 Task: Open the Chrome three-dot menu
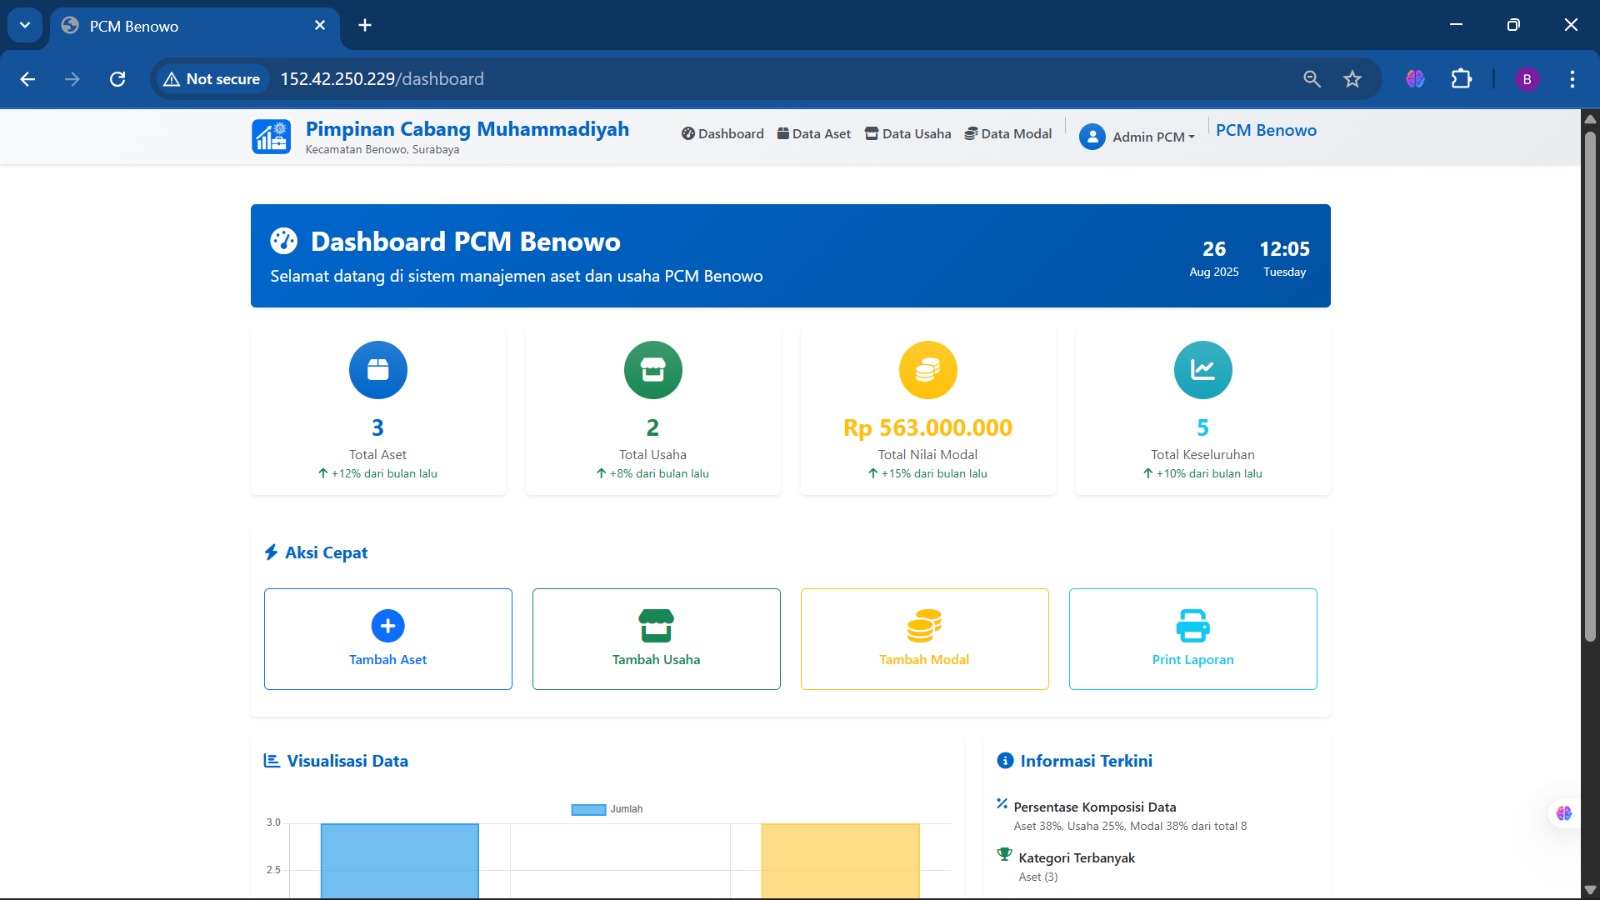click(x=1572, y=79)
